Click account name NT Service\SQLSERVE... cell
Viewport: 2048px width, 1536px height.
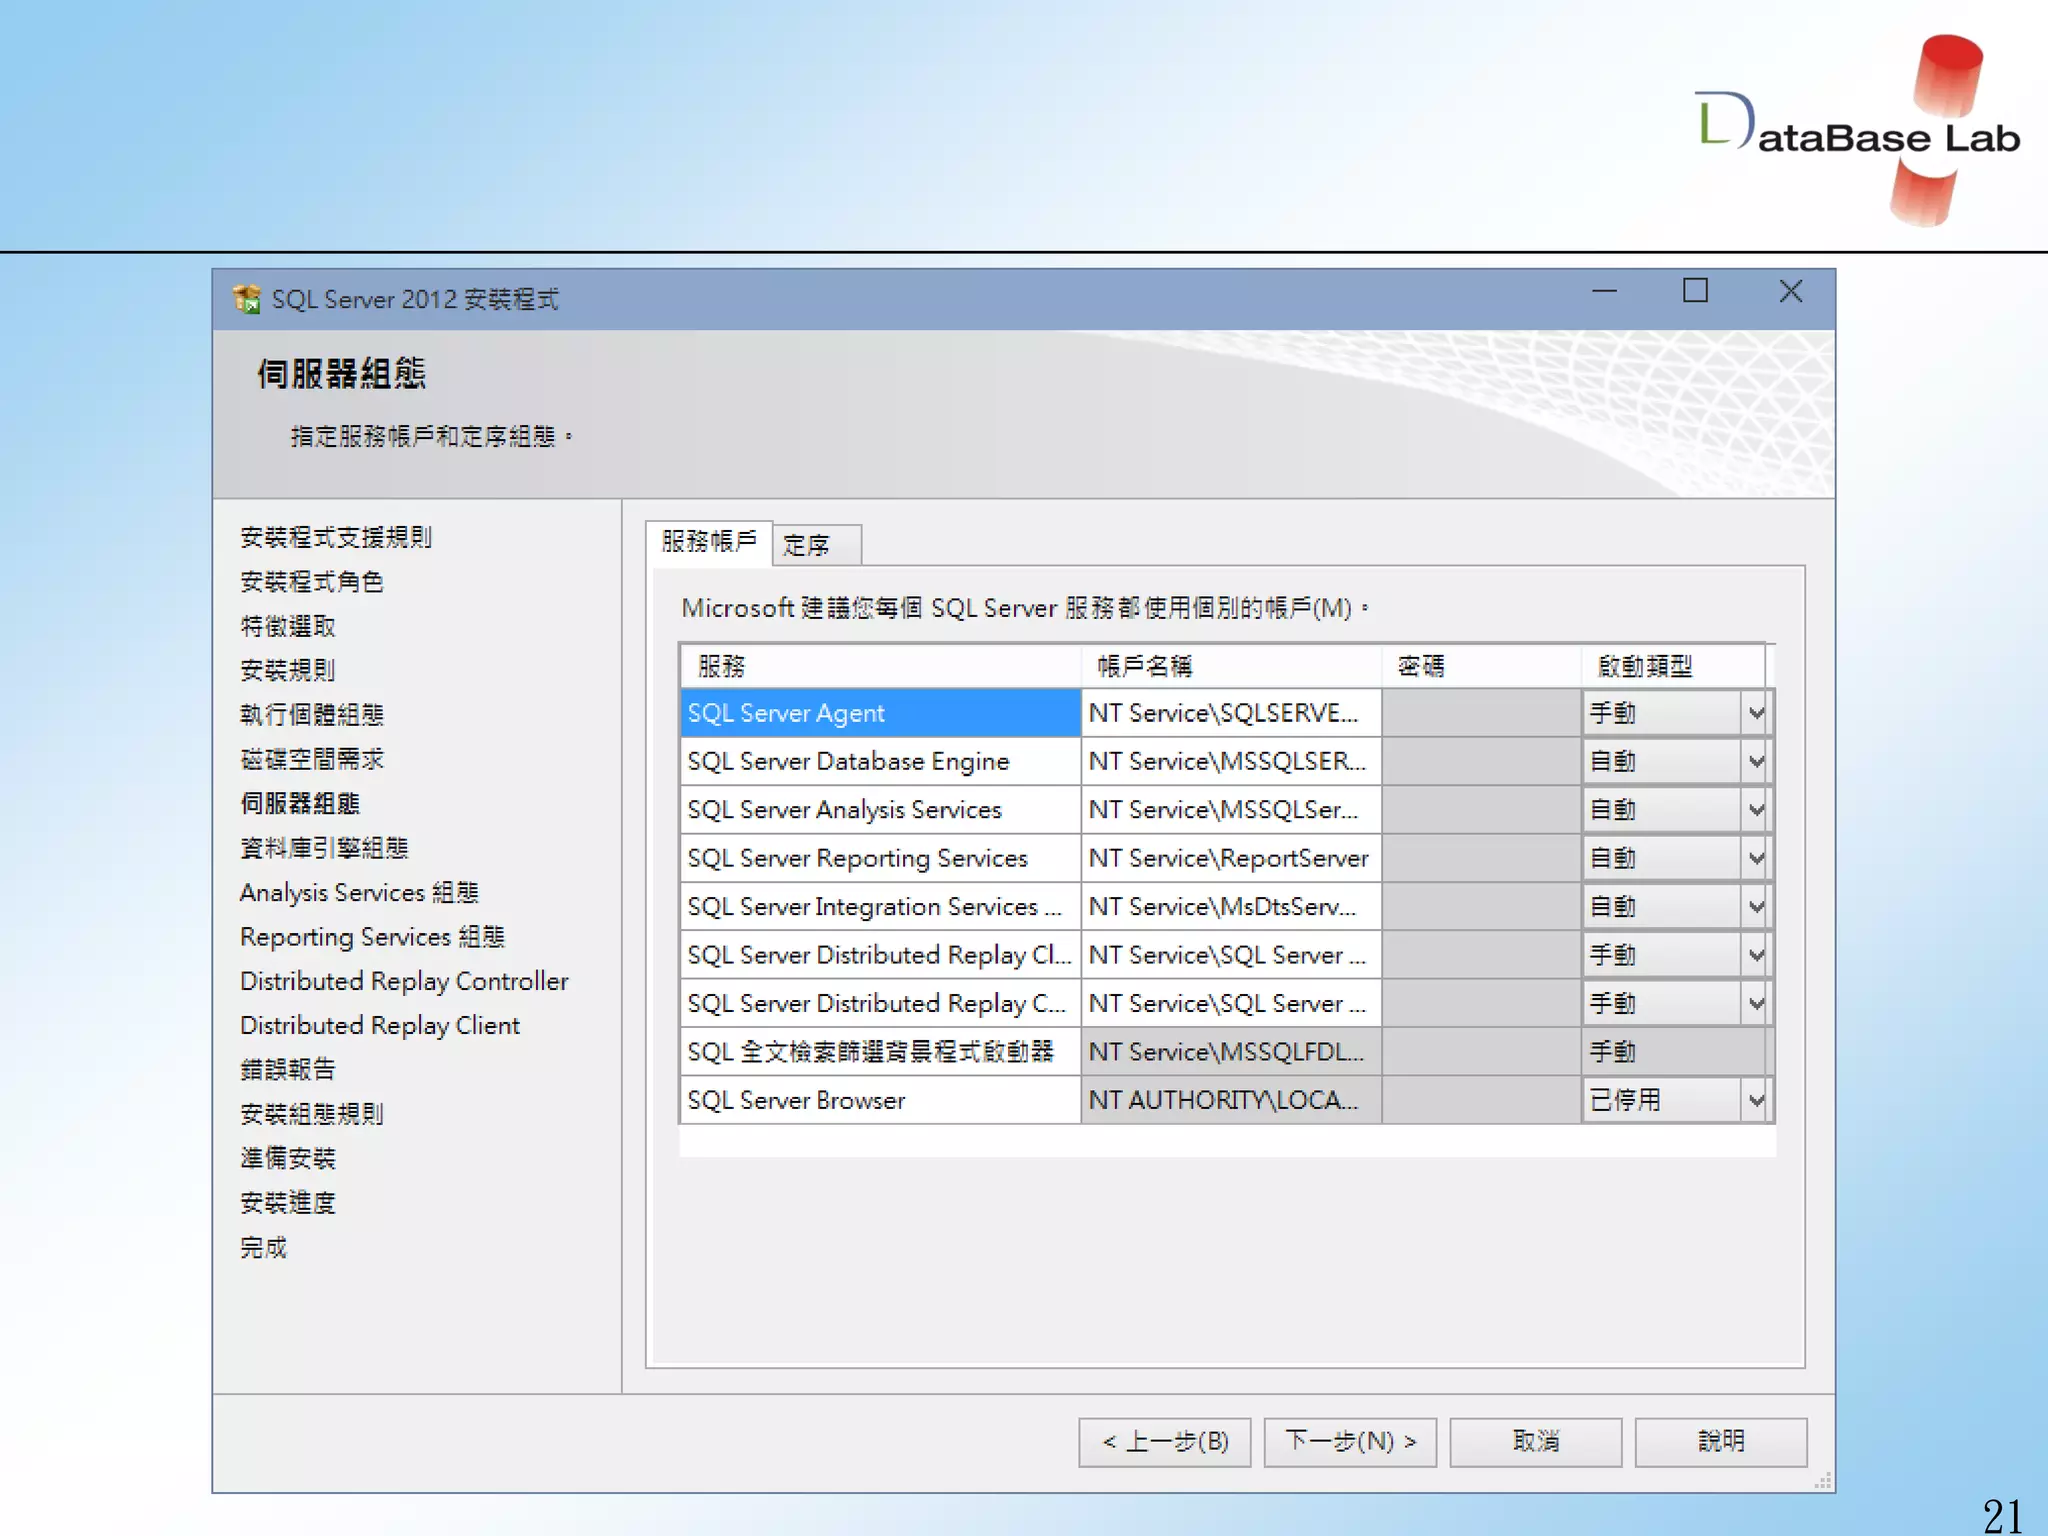pyautogui.click(x=1231, y=714)
